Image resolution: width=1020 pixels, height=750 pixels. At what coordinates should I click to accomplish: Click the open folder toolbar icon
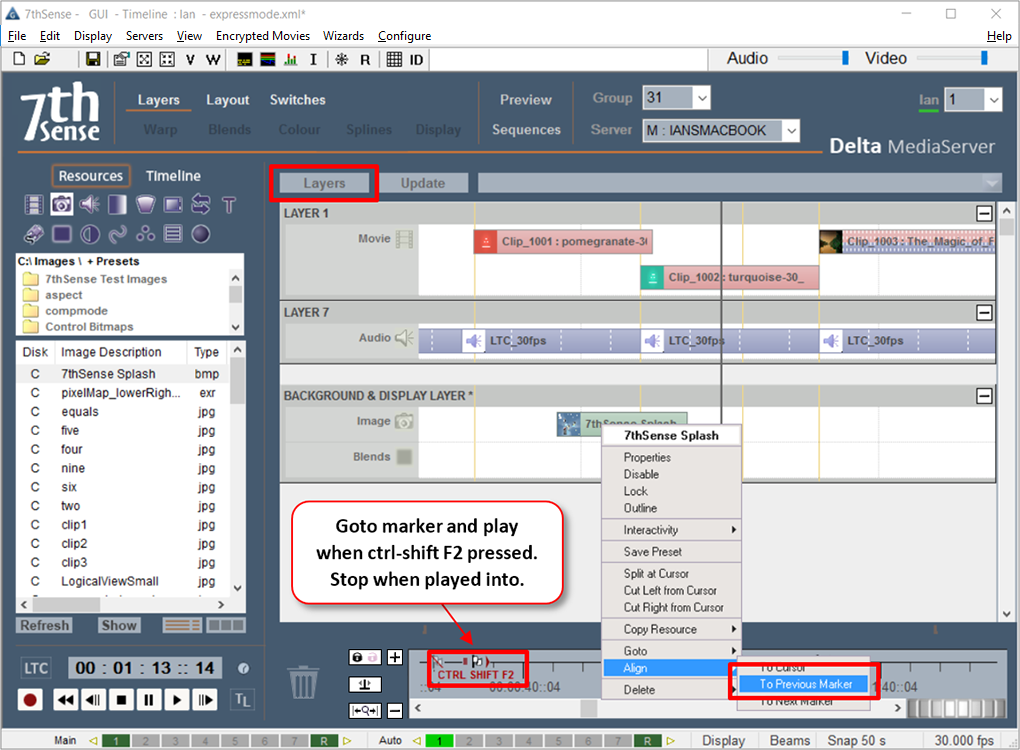[42, 59]
